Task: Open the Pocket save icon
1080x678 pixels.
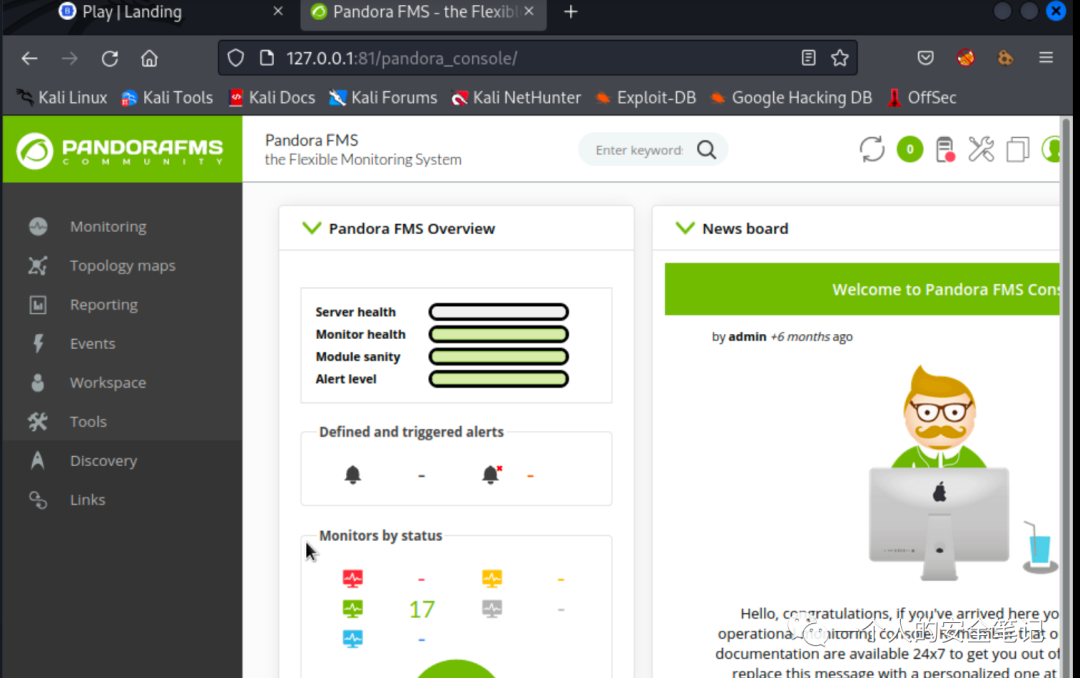Action: point(926,58)
